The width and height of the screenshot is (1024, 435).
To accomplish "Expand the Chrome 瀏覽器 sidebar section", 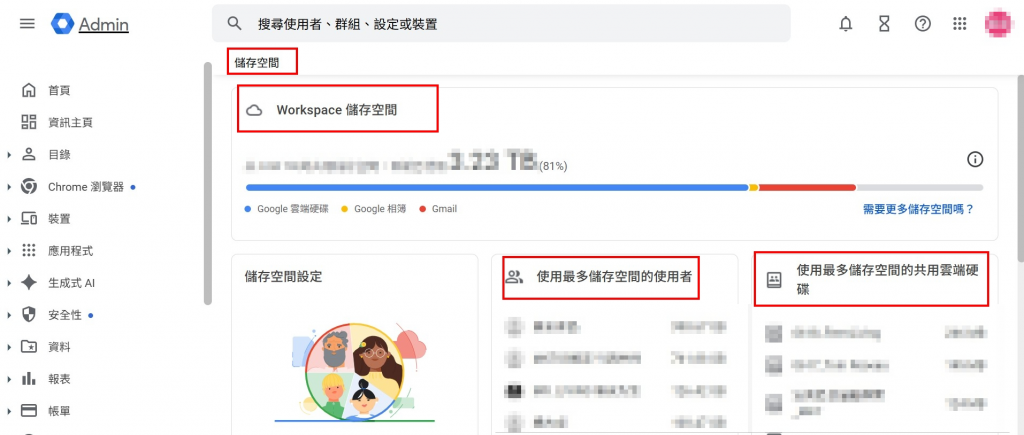I will pyautogui.click(x=9, y=187).
